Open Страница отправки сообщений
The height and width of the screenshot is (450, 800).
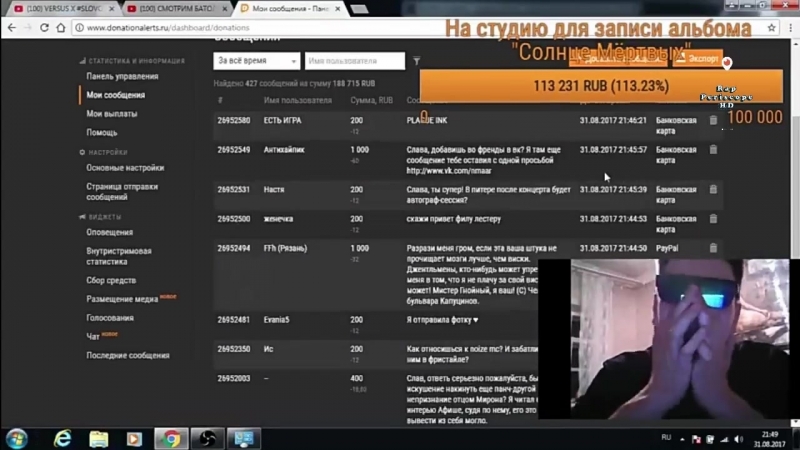pyautogui.click(x=122, y=192)
